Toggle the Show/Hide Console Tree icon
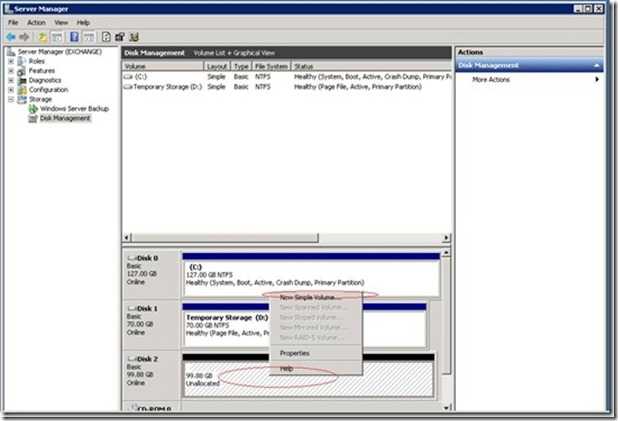The height and width of the screenshot is (421, 618). tap(57, 37)
